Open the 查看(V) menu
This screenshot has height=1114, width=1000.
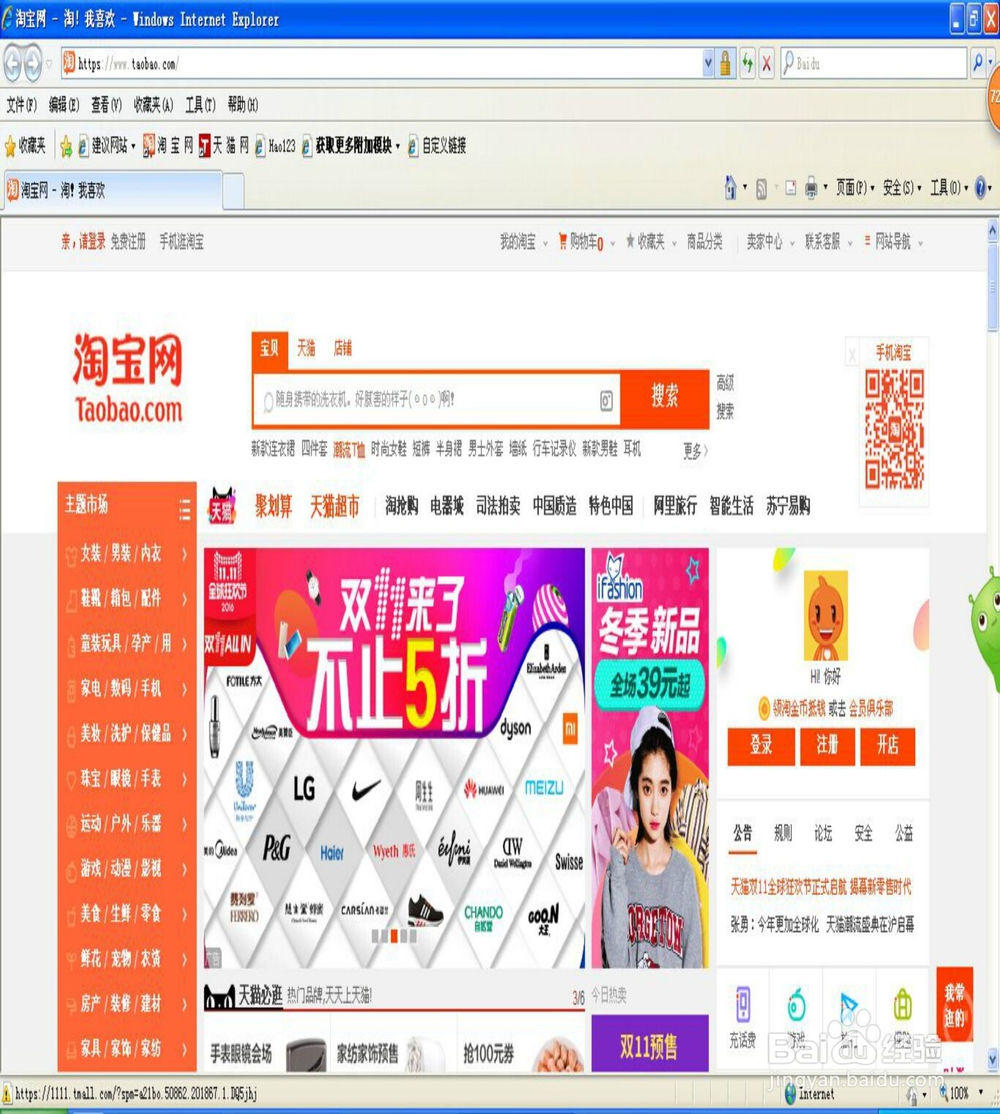click(x=107, y=105)
